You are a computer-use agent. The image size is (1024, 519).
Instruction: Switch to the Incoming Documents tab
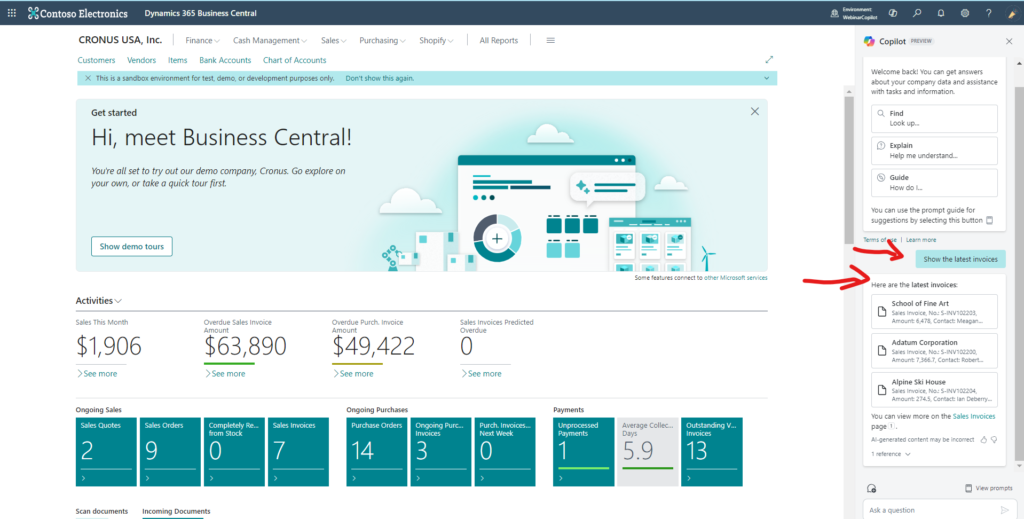176,511
